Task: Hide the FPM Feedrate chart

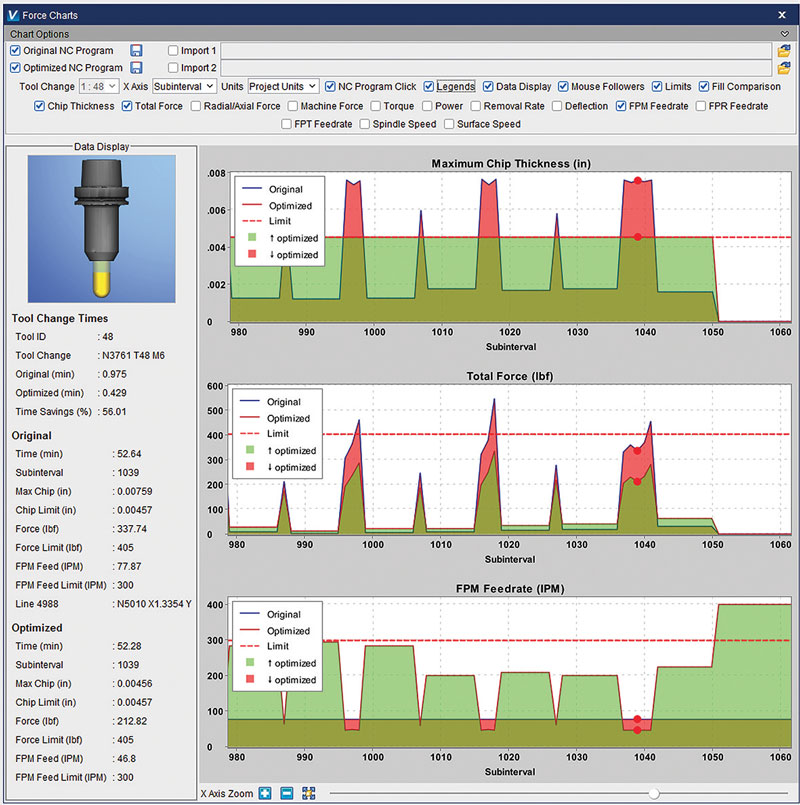Action: click(621, 106)
